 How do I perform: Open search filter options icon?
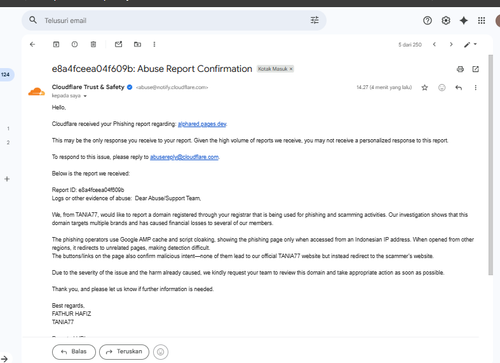point(314,20)
